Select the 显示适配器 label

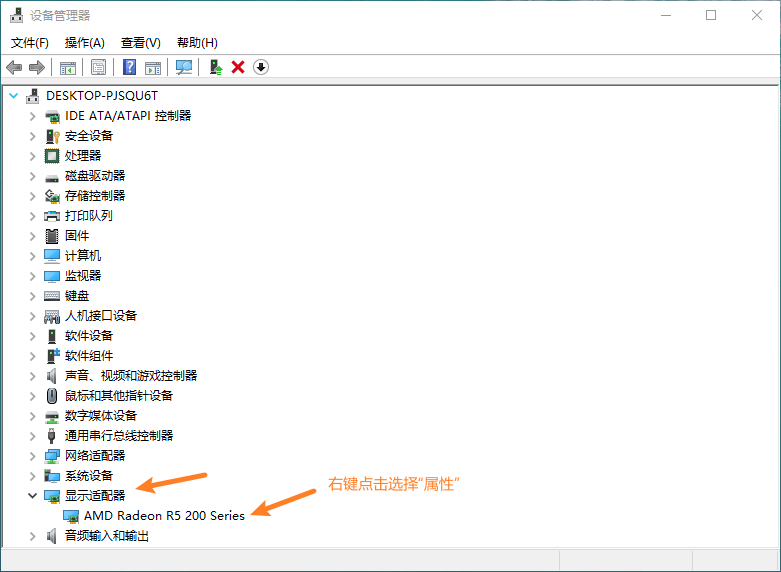[95, 496]
